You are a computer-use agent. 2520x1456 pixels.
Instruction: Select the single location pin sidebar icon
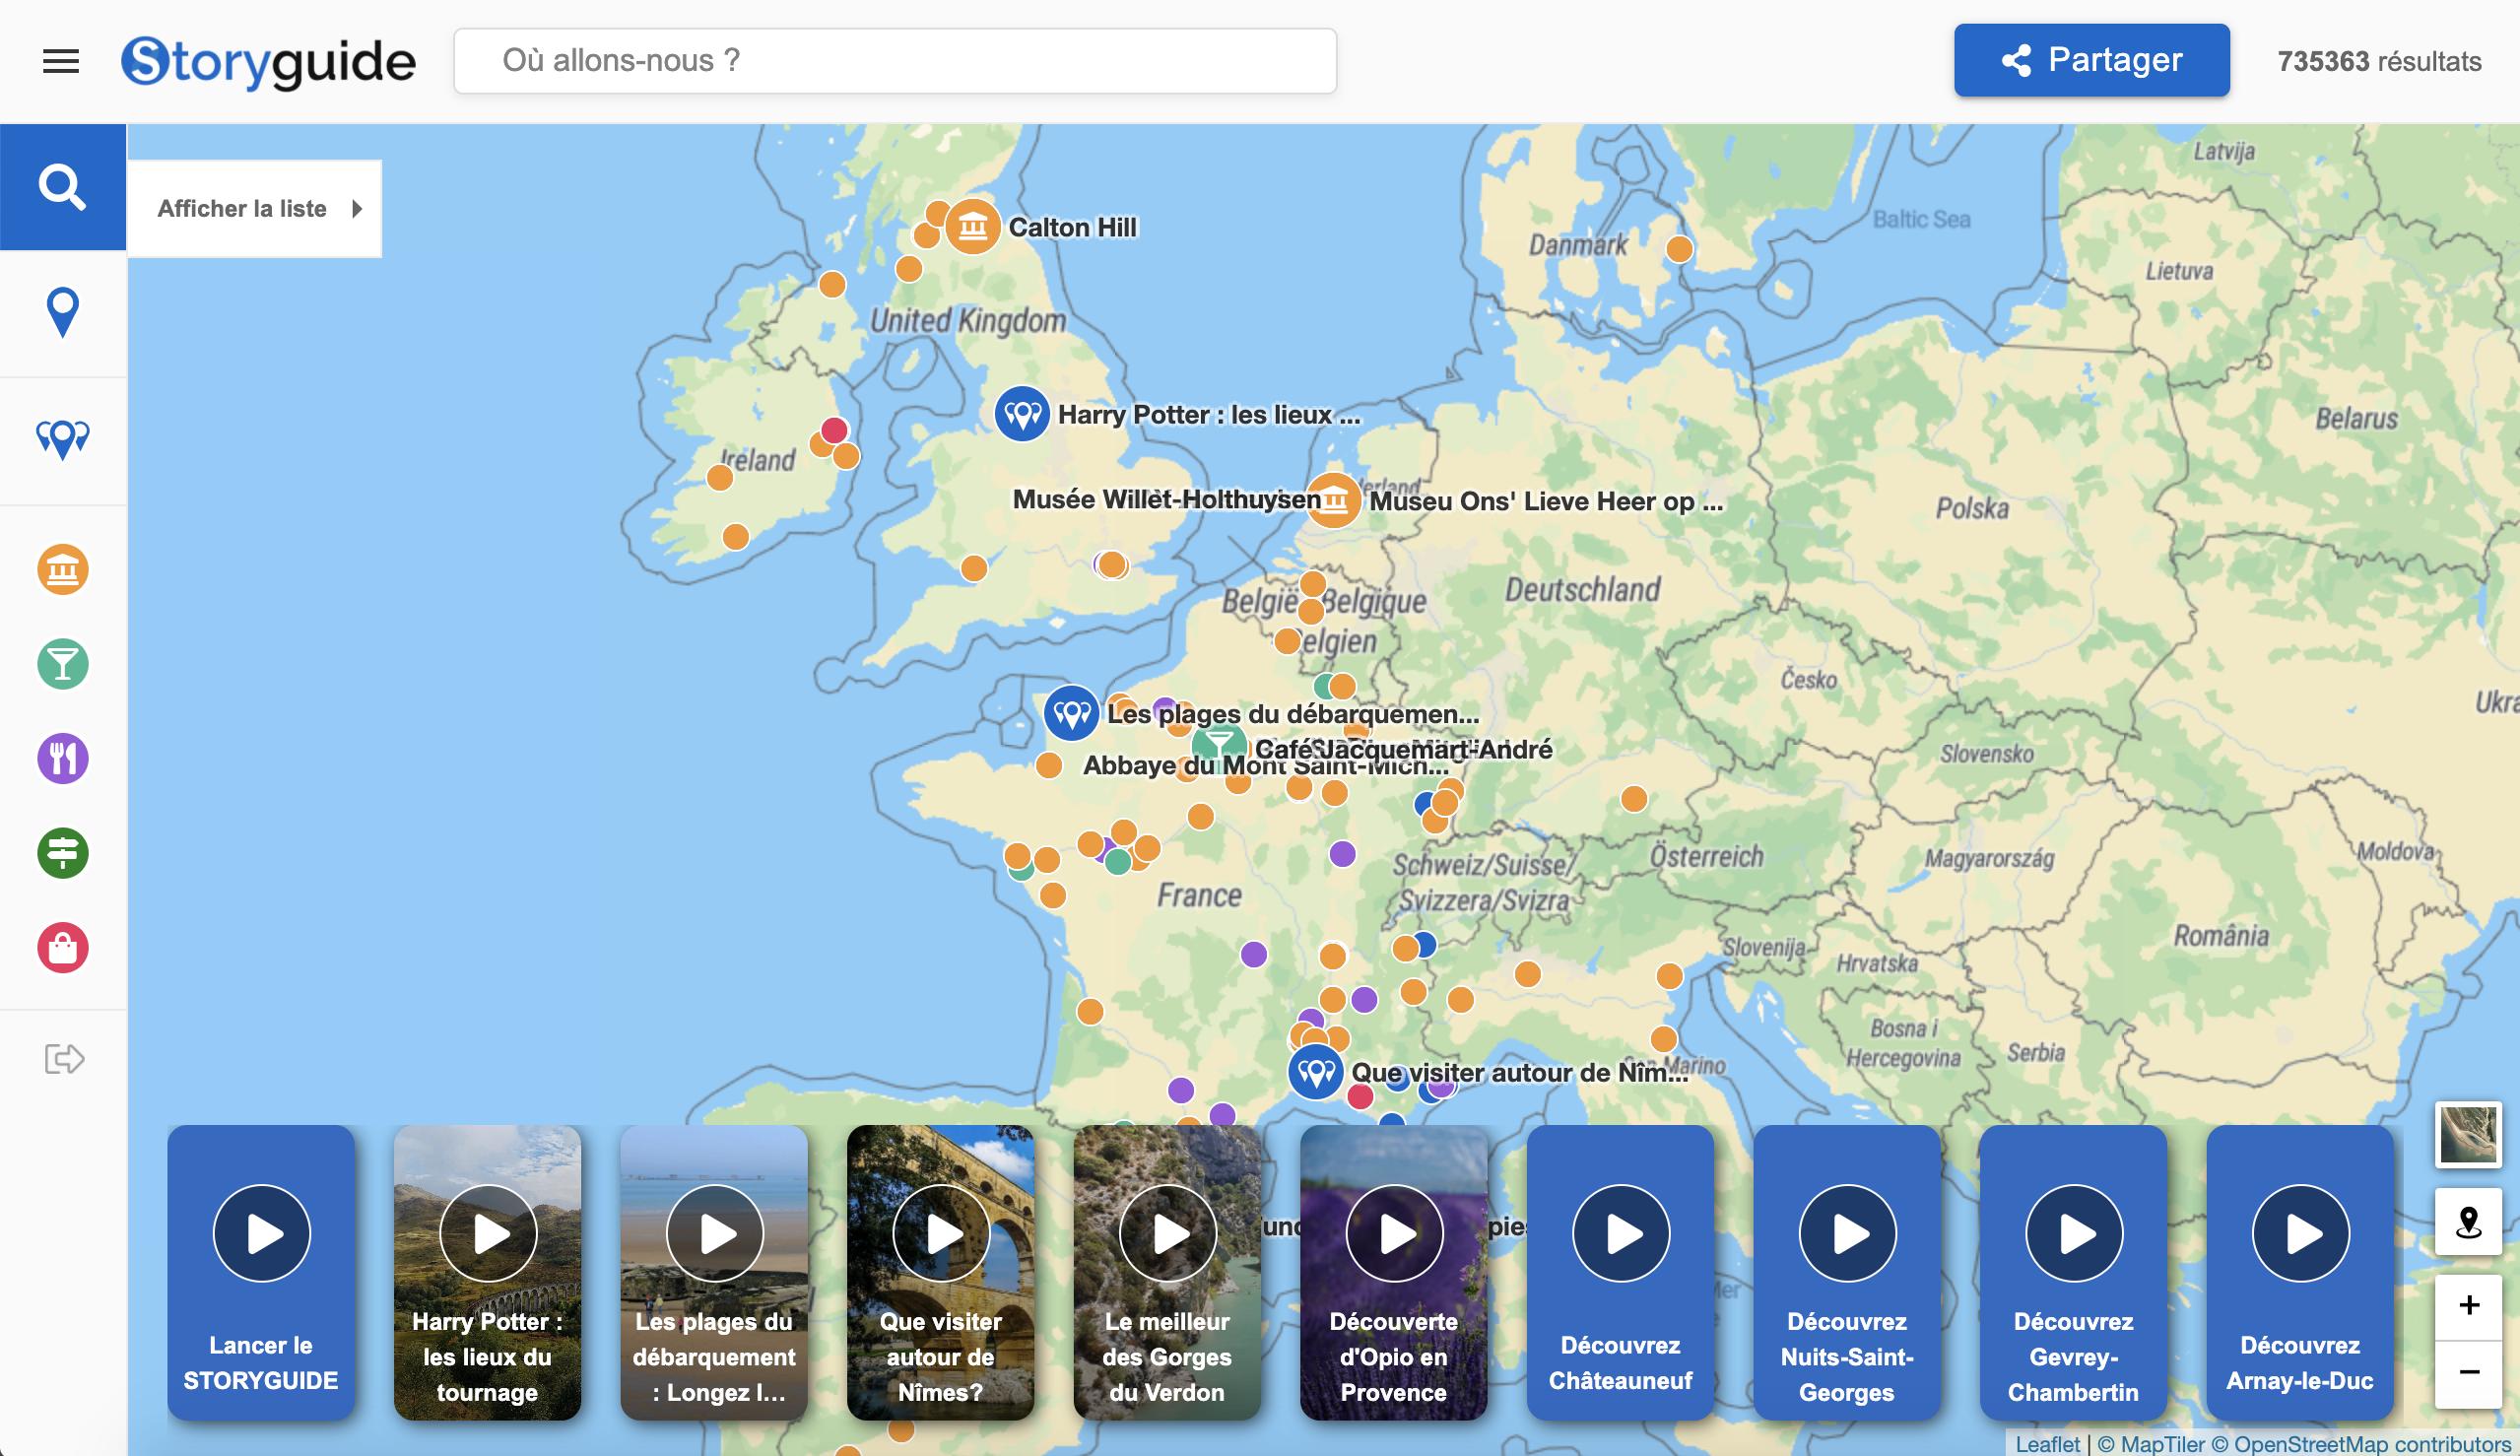point(63,313)
